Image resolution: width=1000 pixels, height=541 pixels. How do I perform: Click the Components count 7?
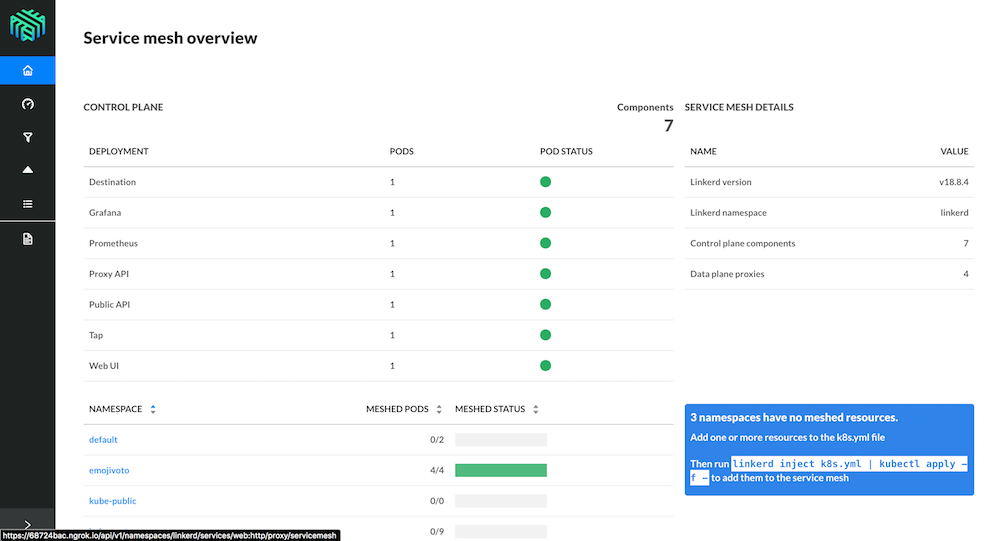668,126
